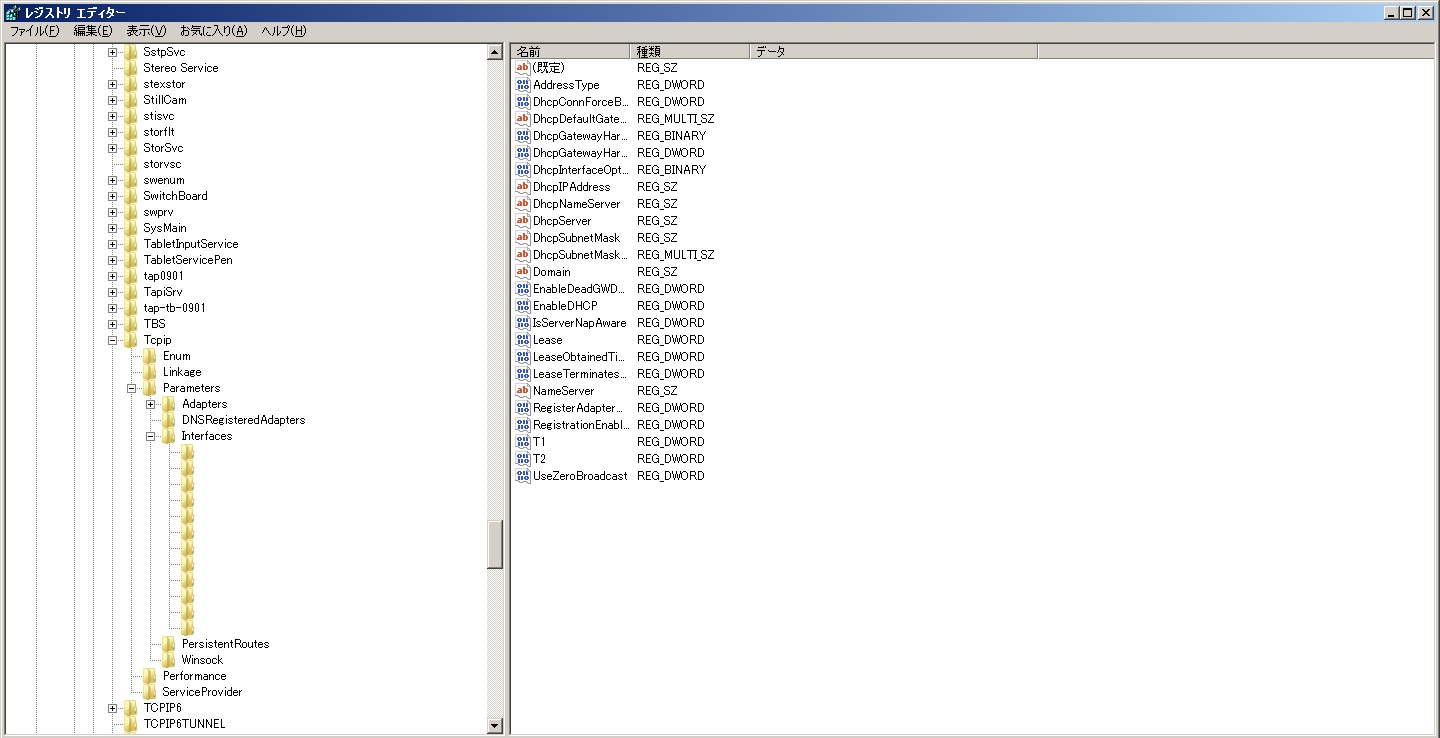Image resolution: width=1440 pixels, height=738 pixels.
Task: Open the 表示(V) menu
Action: coord(146,31)
